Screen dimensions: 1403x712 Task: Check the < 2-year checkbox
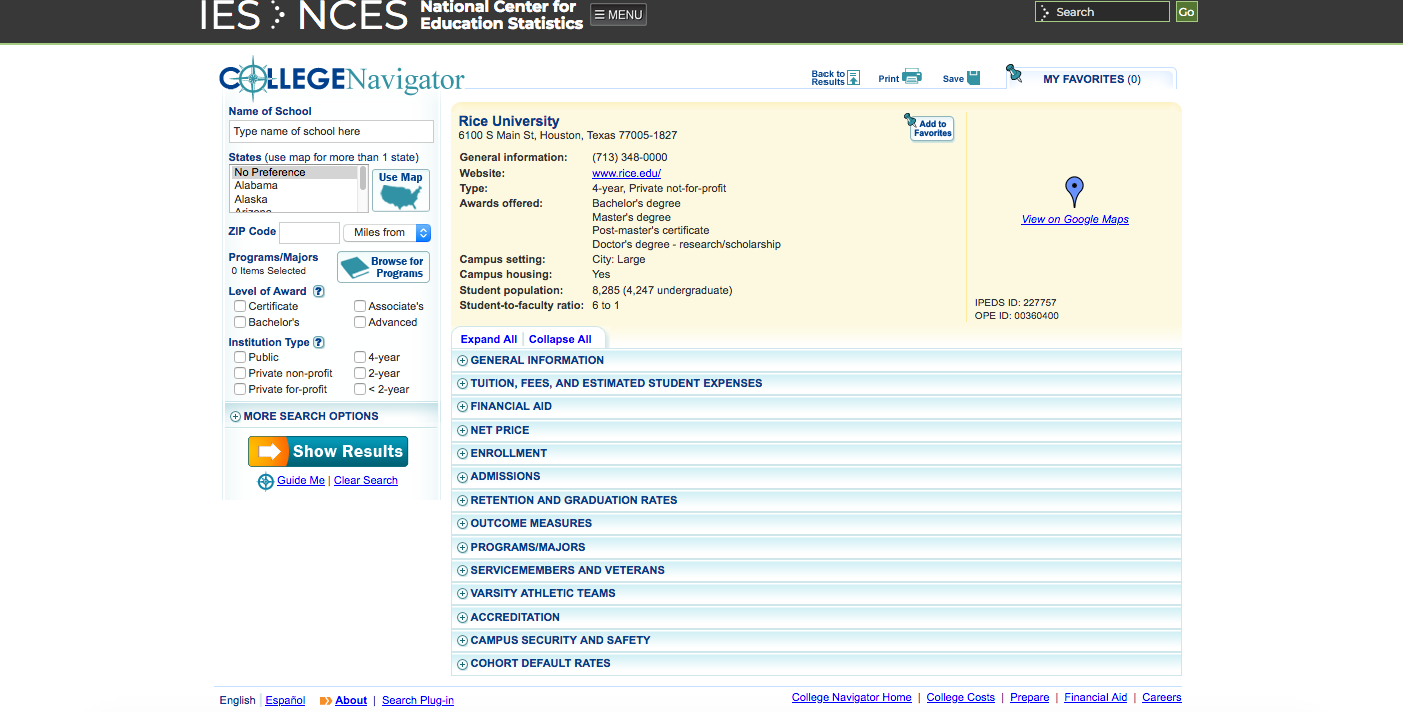(x=360, y=389)
